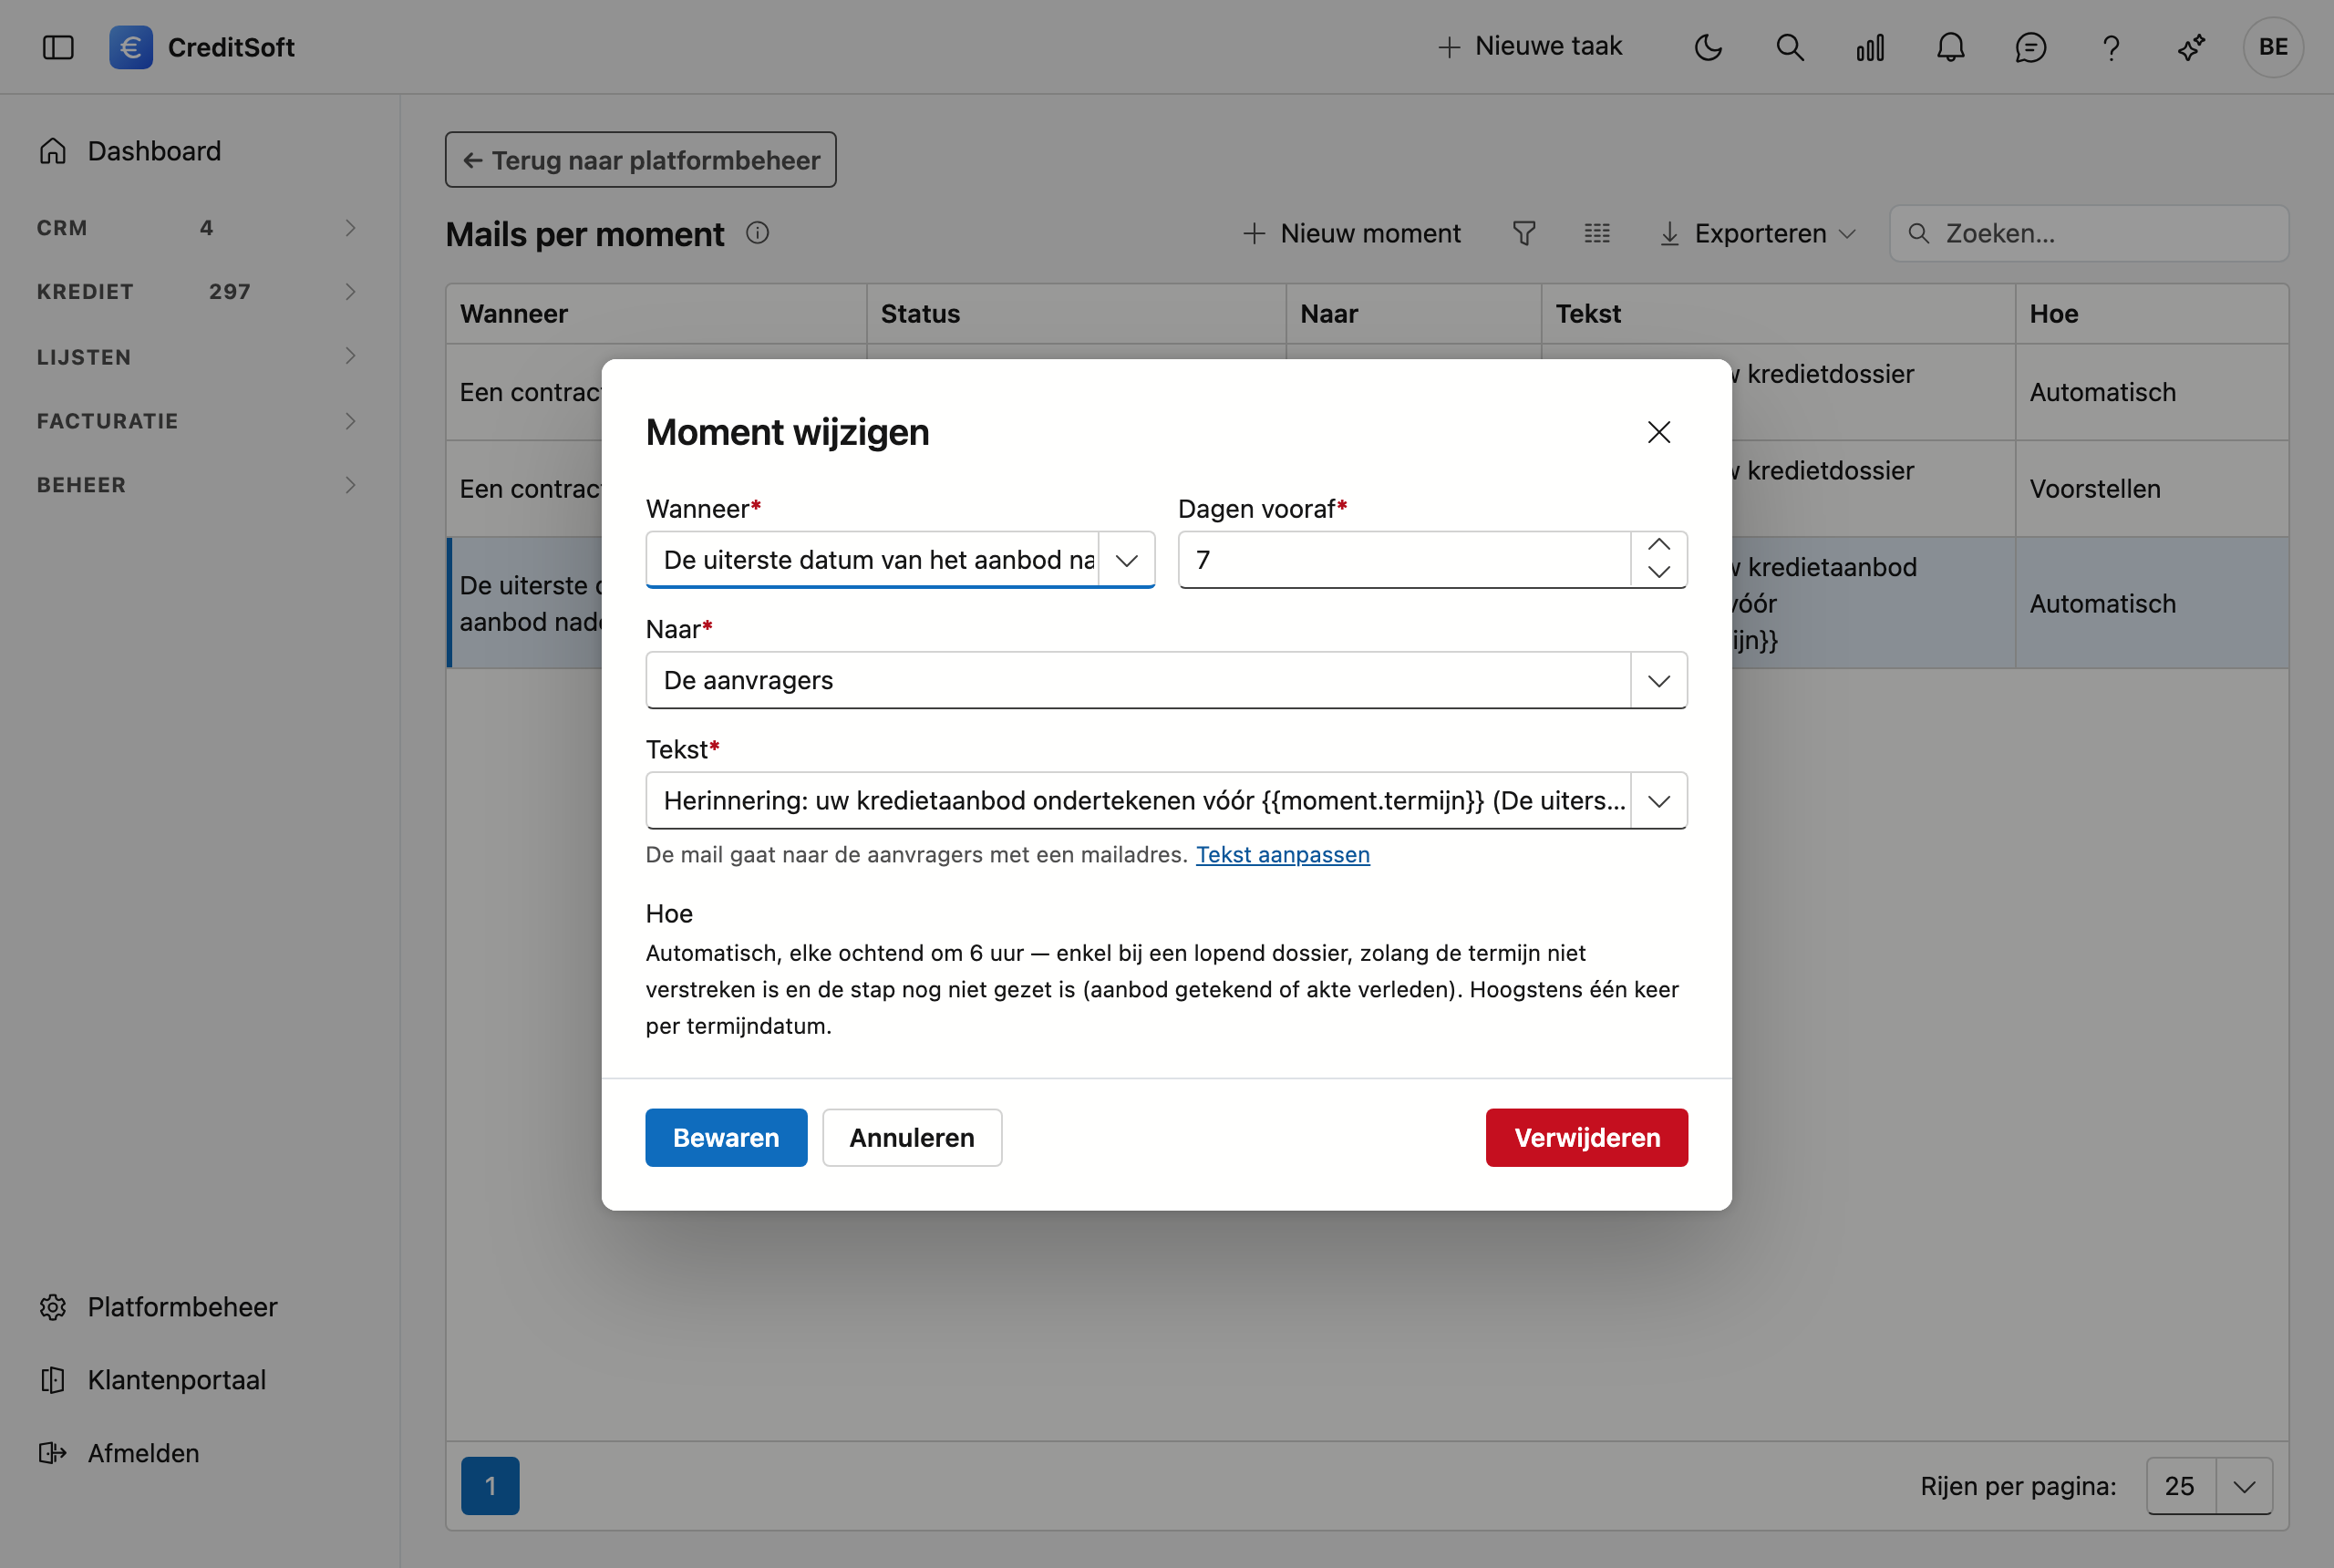2334x1568 pixels.
Task: Click the Naar column header
Action: 1414,314
